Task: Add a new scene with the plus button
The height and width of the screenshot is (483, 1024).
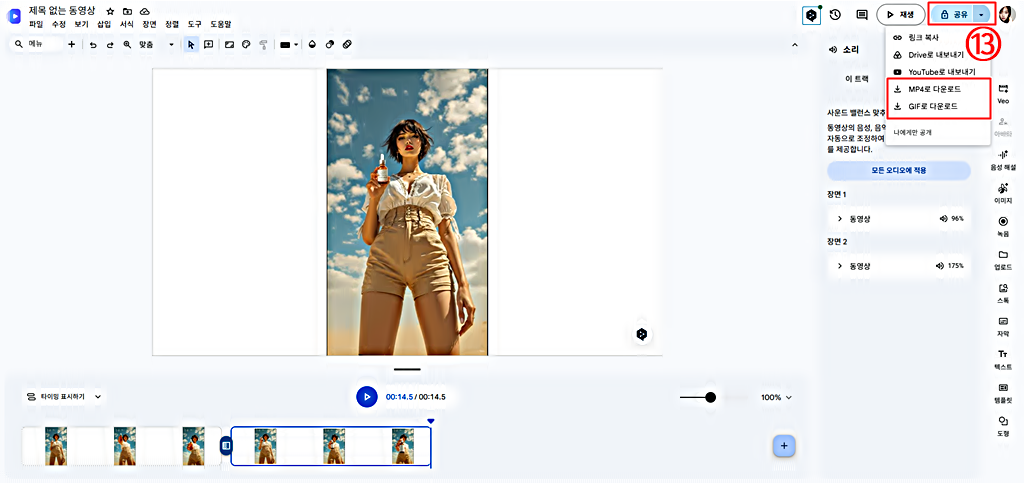Action: [x=784, y=446]
